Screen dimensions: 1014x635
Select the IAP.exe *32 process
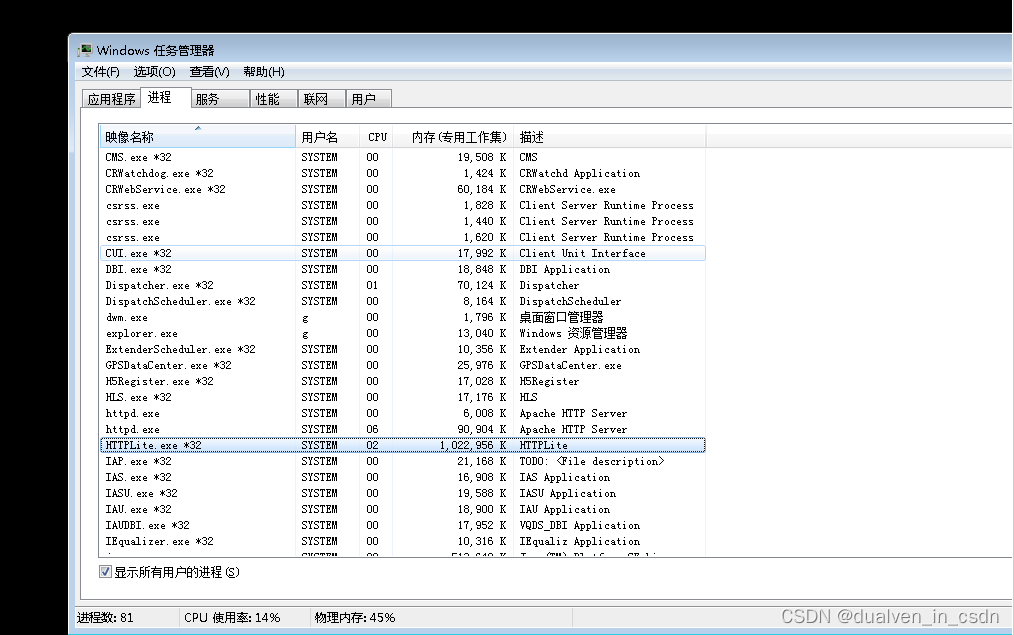(402, 461)
